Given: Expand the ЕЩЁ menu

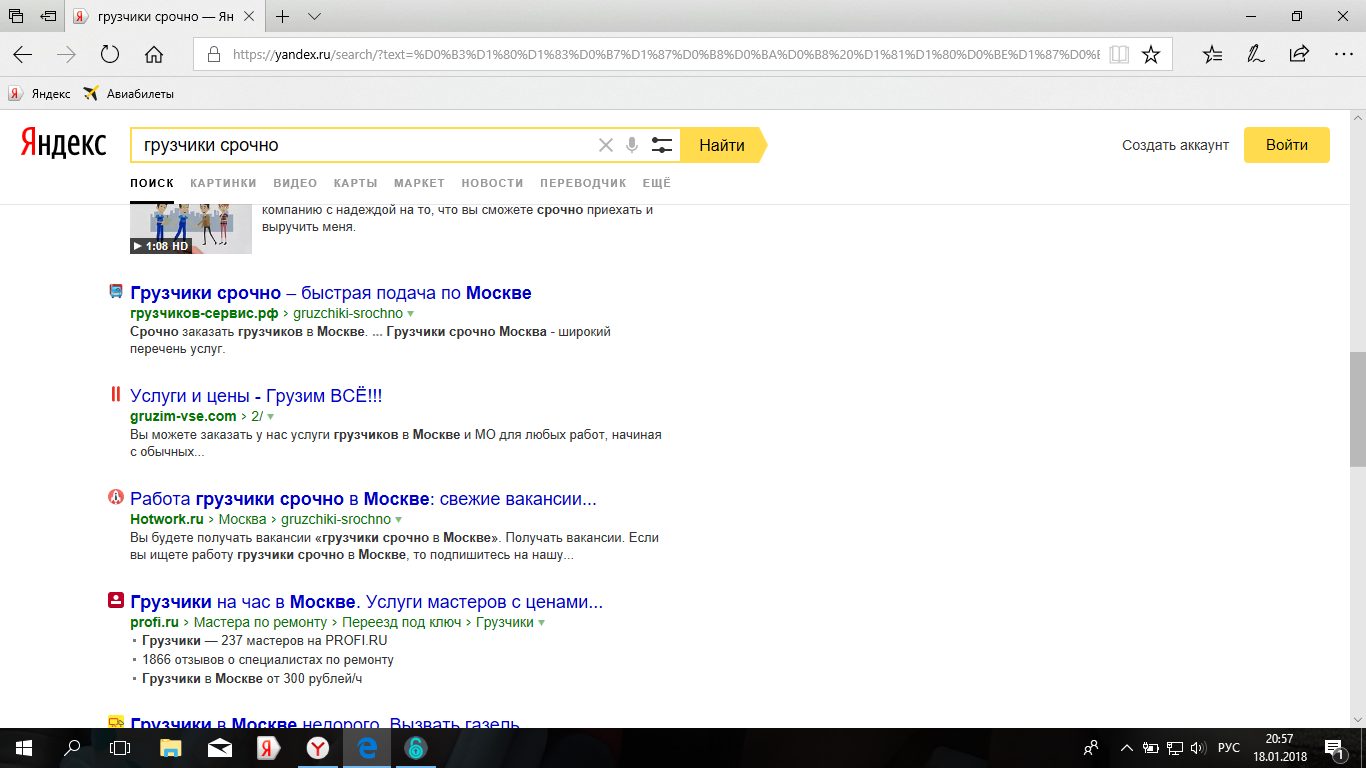Looking at the screenshot, I should pyautogui.click(x=656, y=183).
